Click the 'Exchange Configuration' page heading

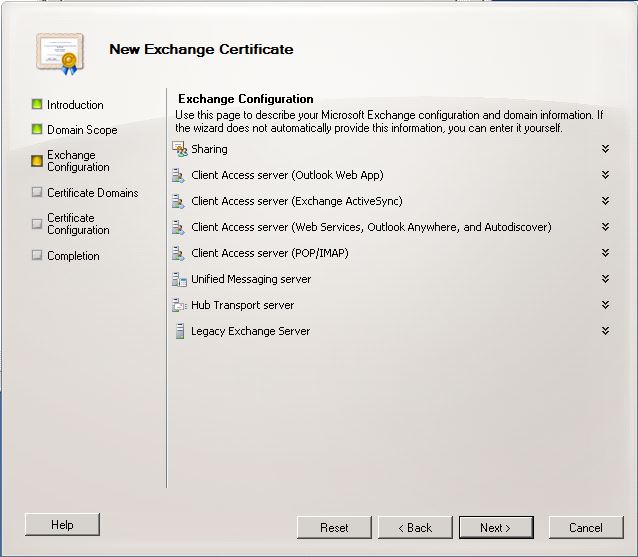[x=246, y=99]
